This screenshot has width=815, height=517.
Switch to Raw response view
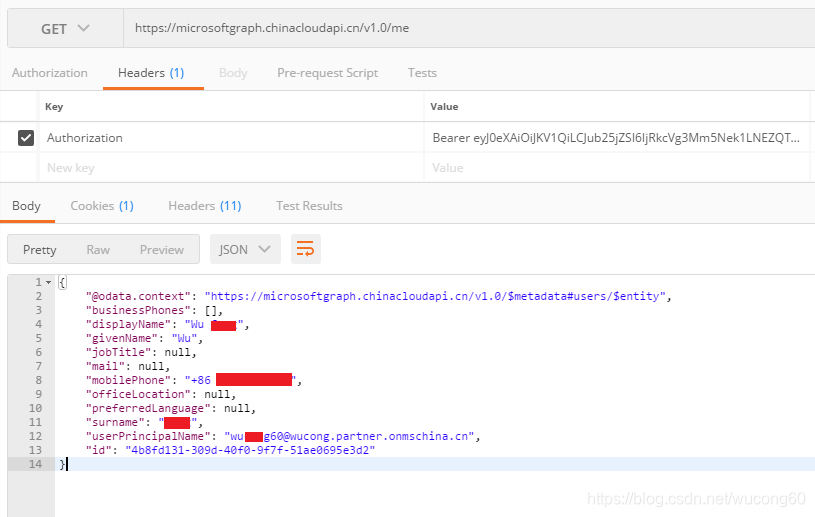(98, 250)
